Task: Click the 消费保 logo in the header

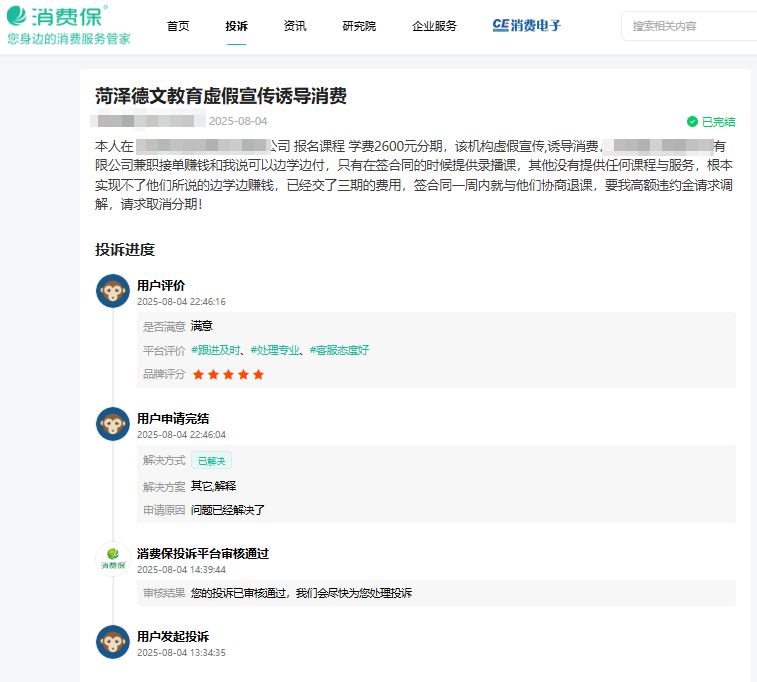Action: 57,16
